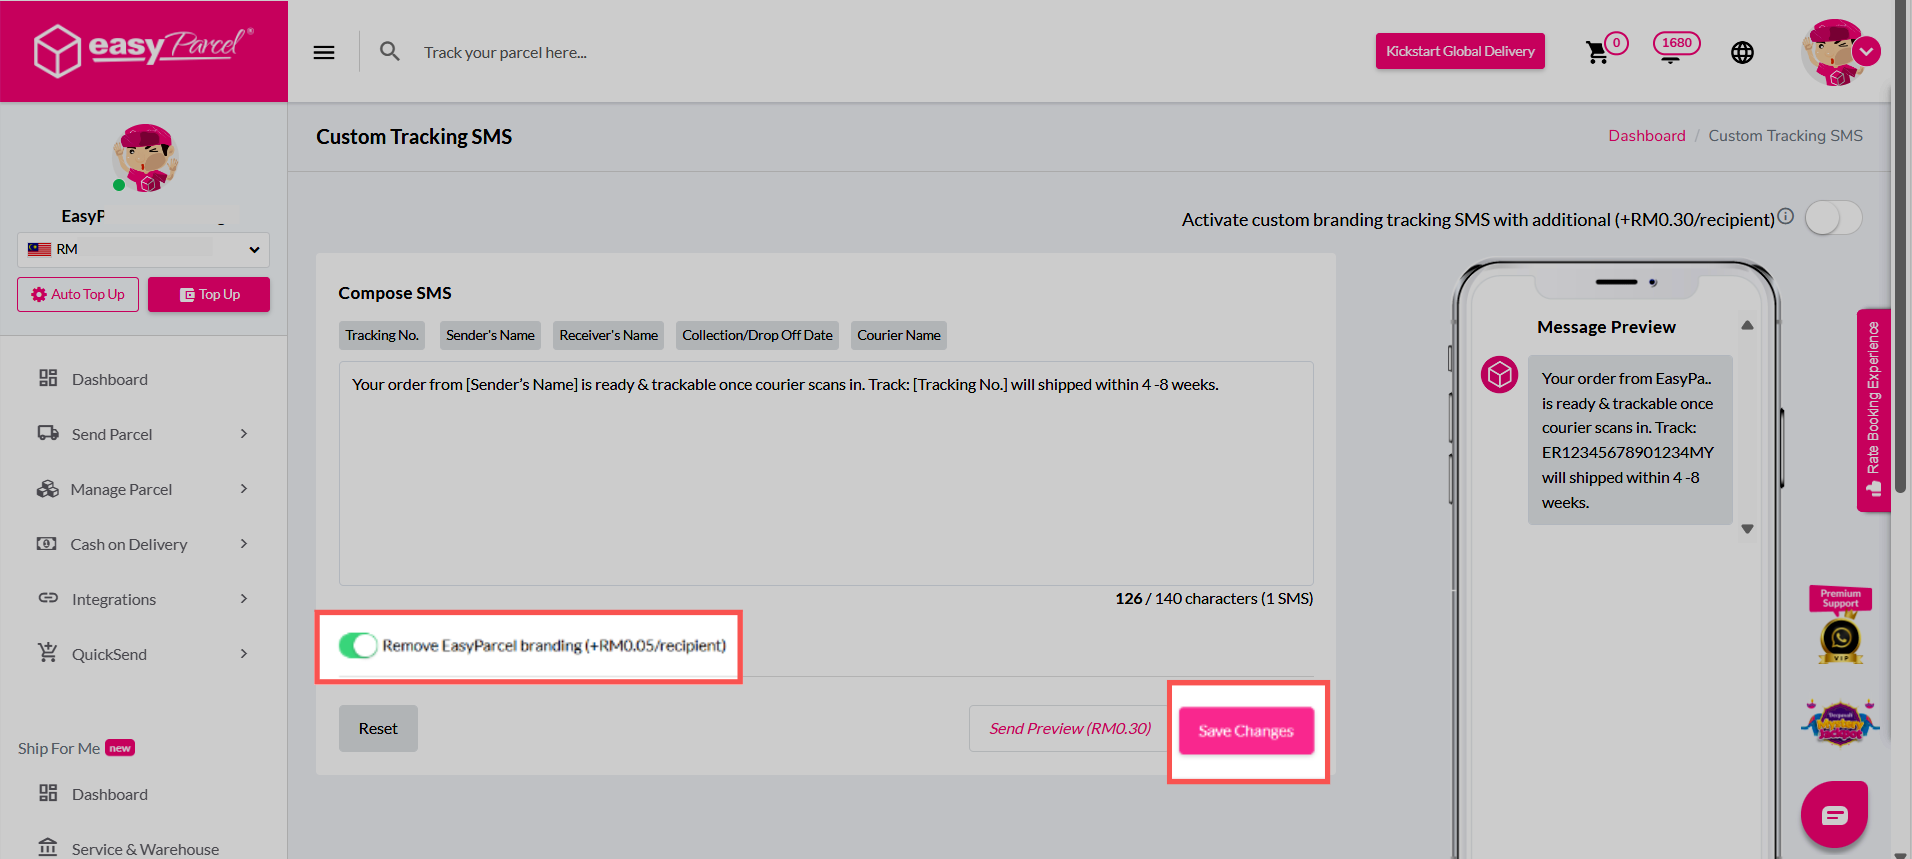Click the Service & Warehouse building icon
Viewport: 1912px width, 859px height.
pyautogui.click(x=48, y=848)
